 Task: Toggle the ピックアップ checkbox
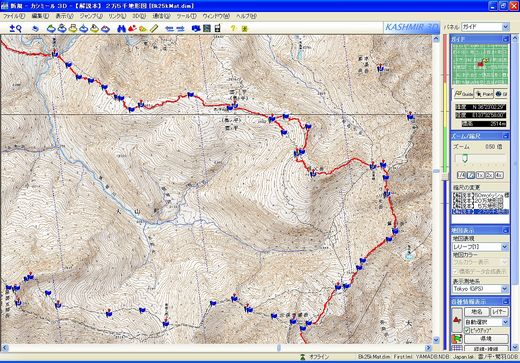(x=467, y=330)
